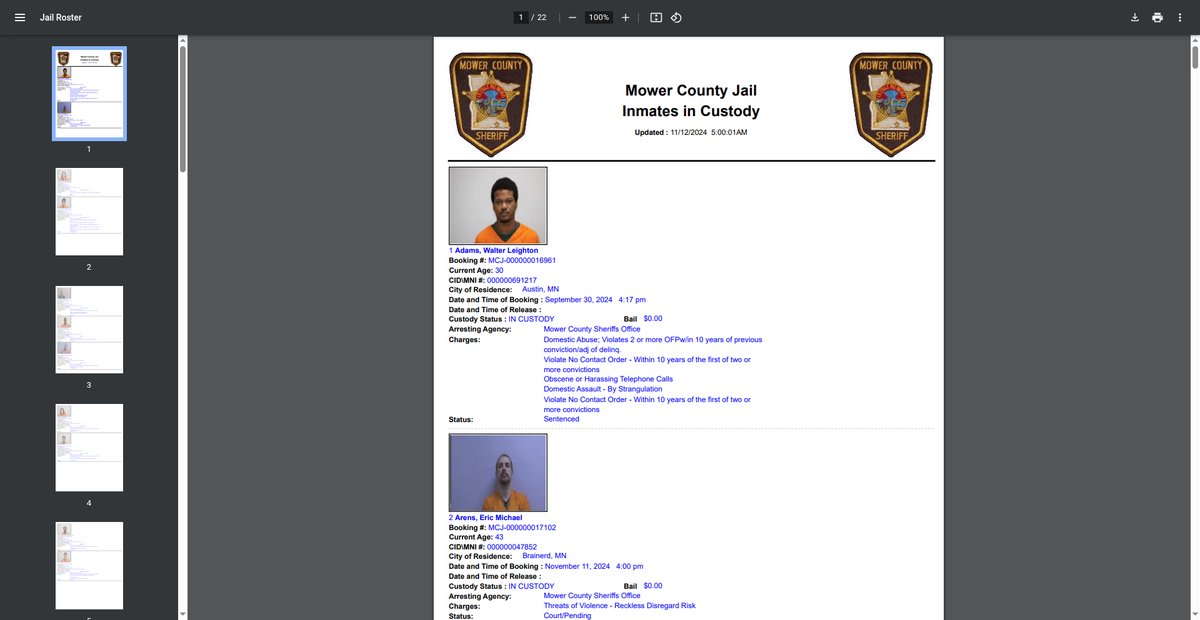This screenshot has width=1200, height=620.
Task: Click Adams' current age value 30
Action: point(499,270)
